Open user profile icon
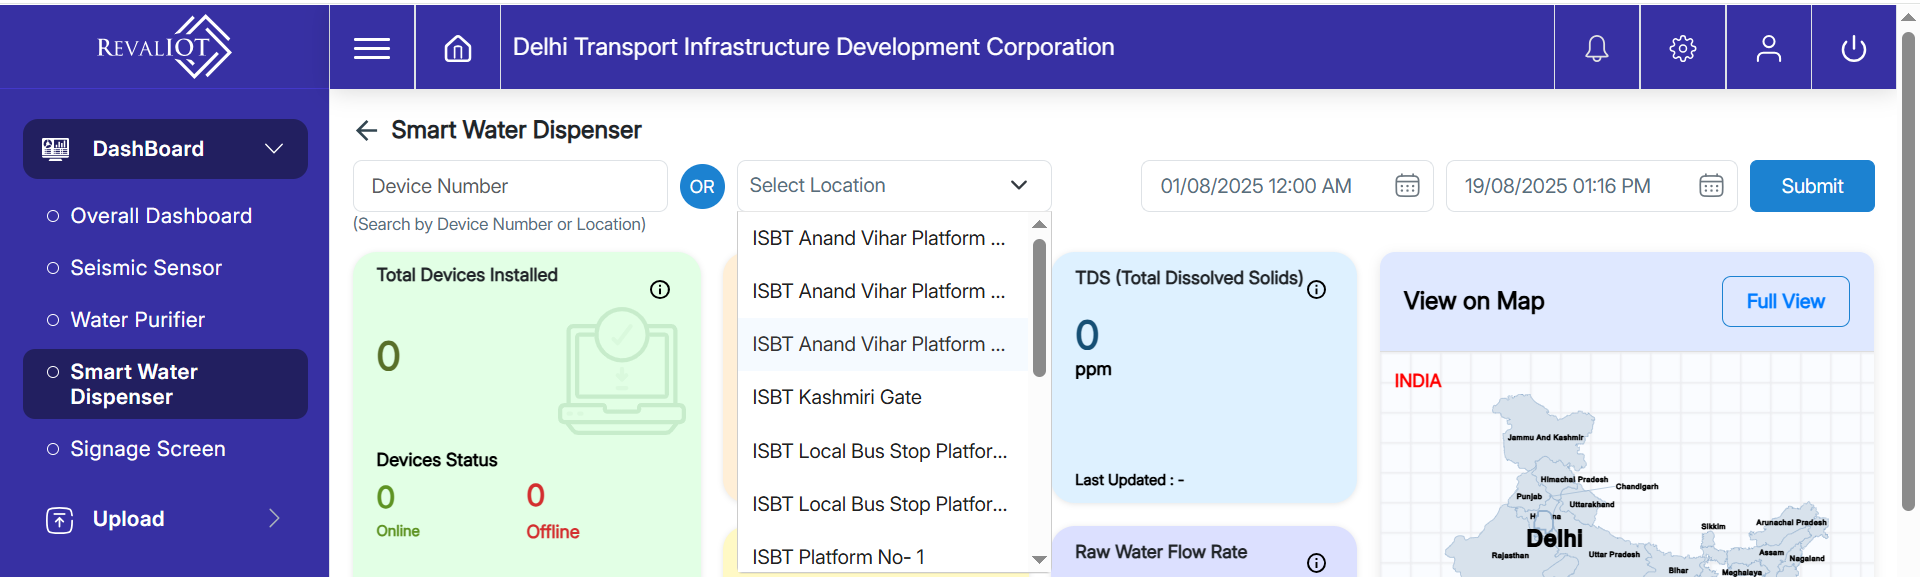Screen dimensions: 1920x577 pyautogui.click(x=1769, y=48)
